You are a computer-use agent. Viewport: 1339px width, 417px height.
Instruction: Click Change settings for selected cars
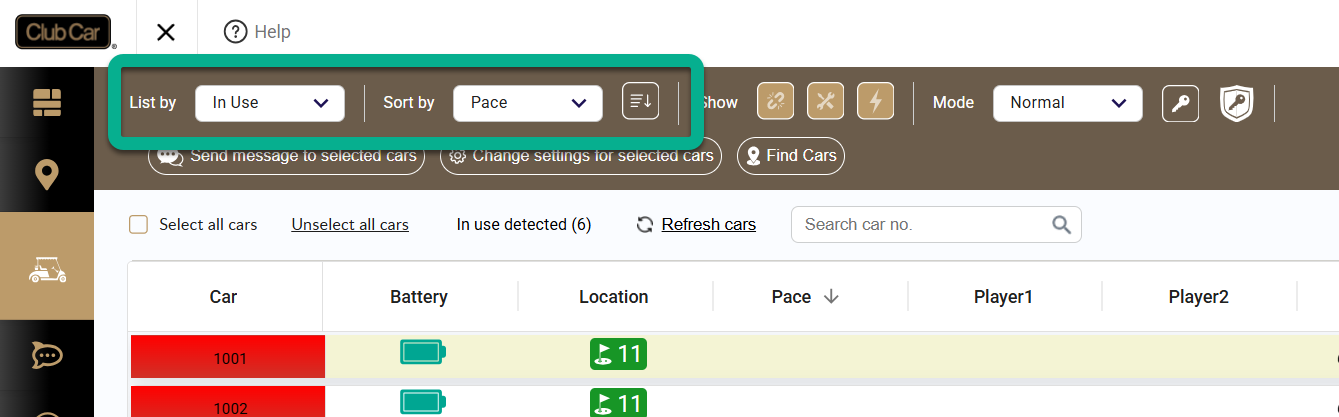(x=581, y=156)
